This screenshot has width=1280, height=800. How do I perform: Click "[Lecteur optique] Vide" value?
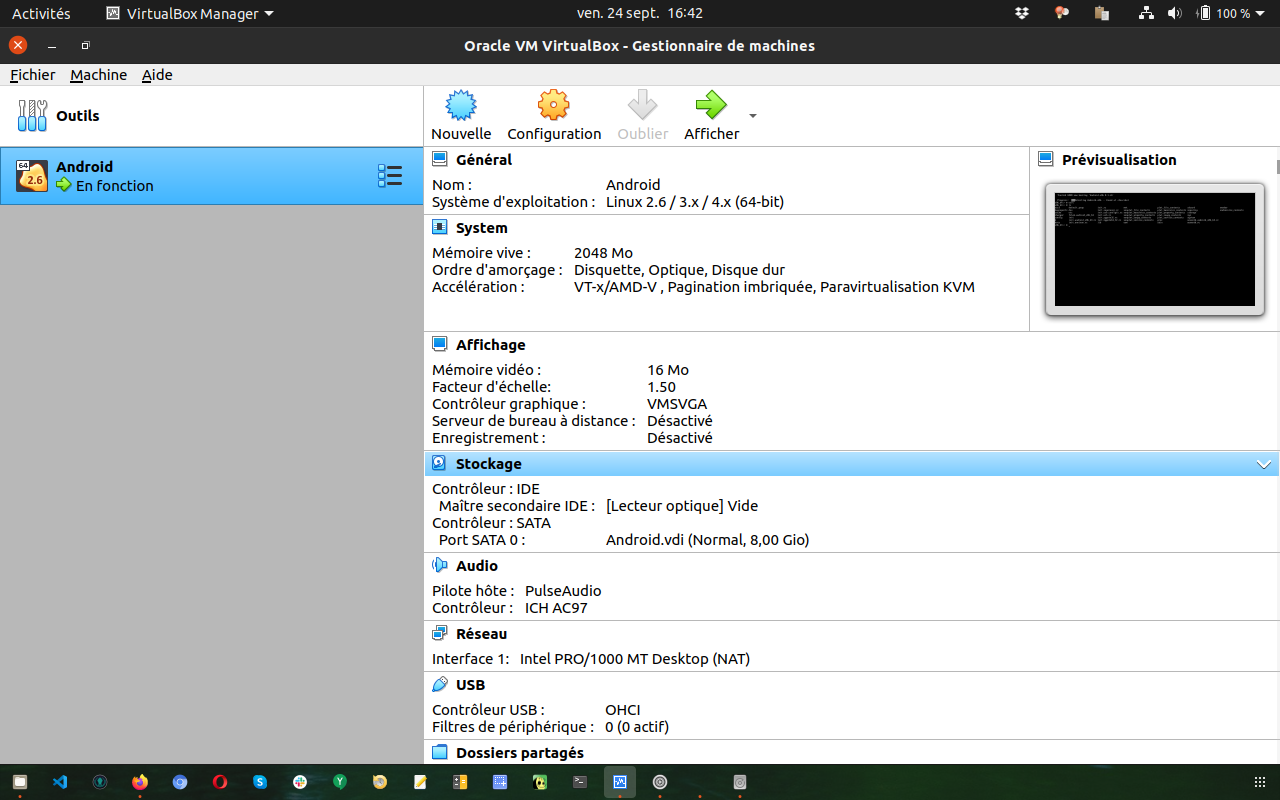pyautogui.click(x=682, y=506)
